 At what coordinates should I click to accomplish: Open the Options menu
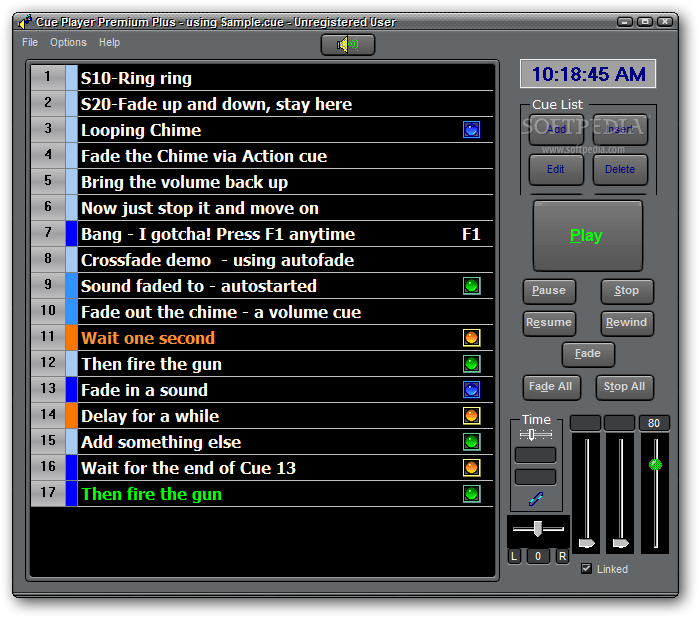tap(68, 42)
